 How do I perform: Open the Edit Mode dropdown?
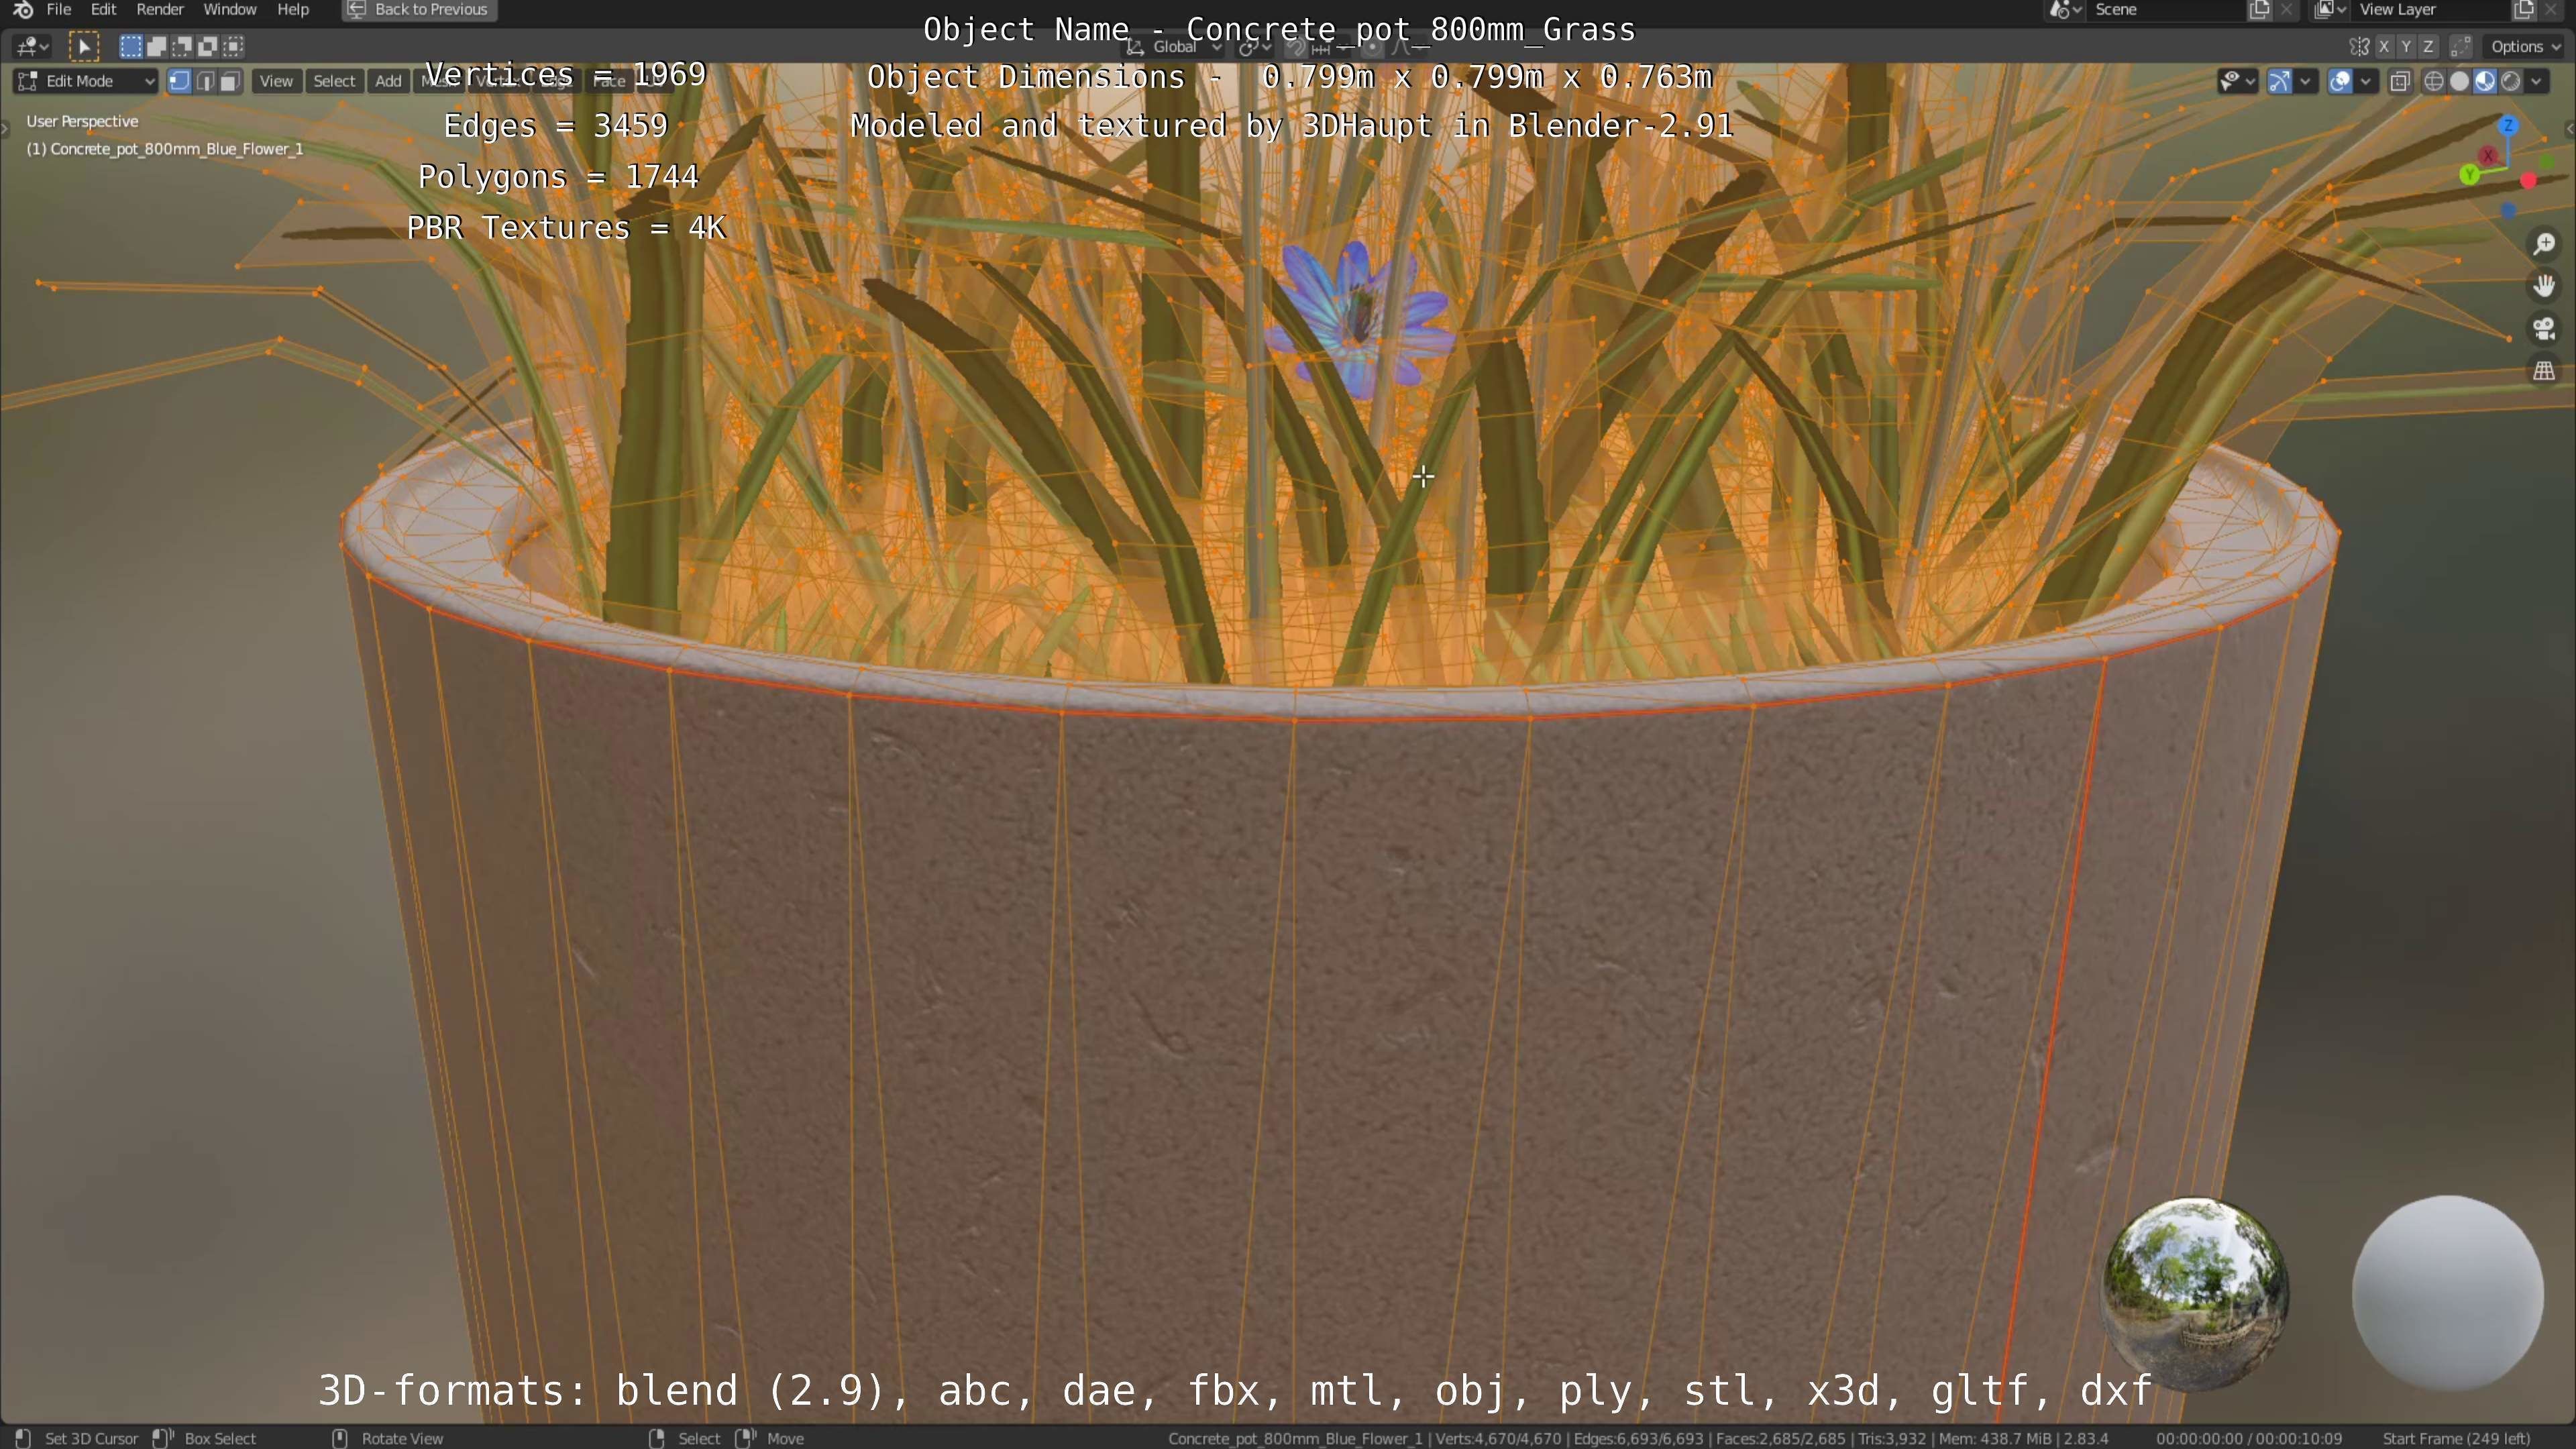86,81
